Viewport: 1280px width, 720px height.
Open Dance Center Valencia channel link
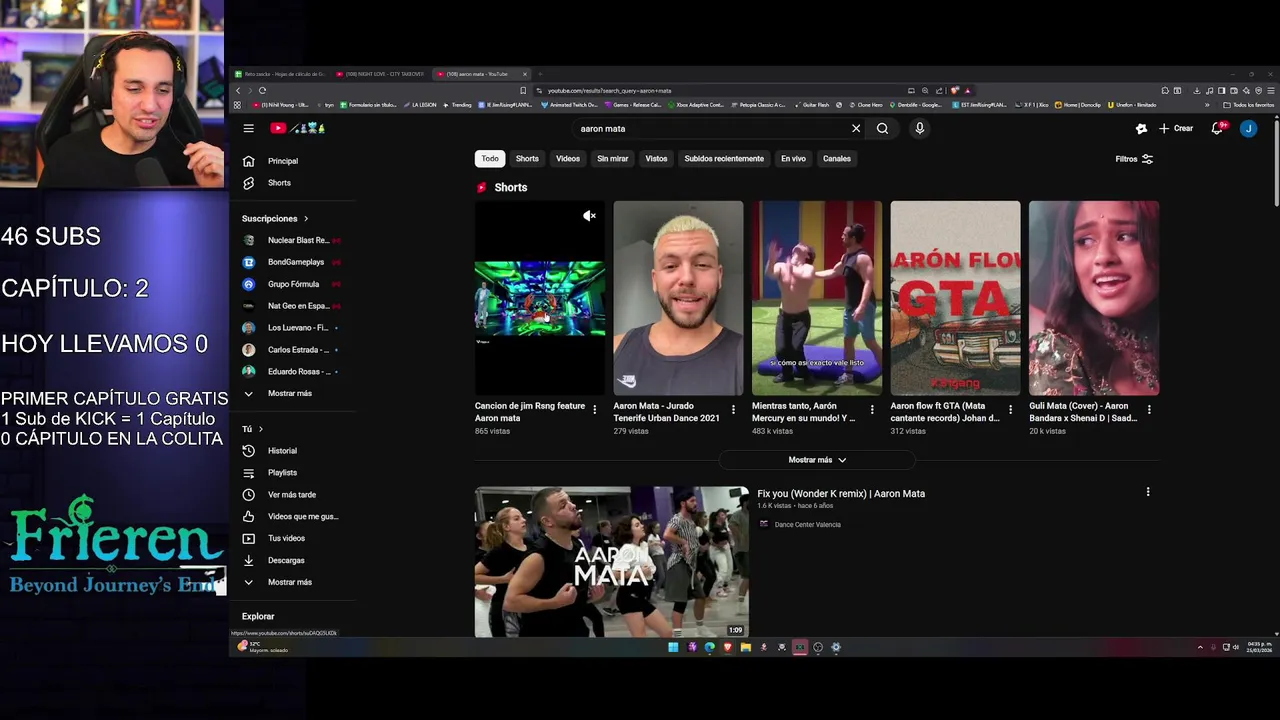point(807,525)
